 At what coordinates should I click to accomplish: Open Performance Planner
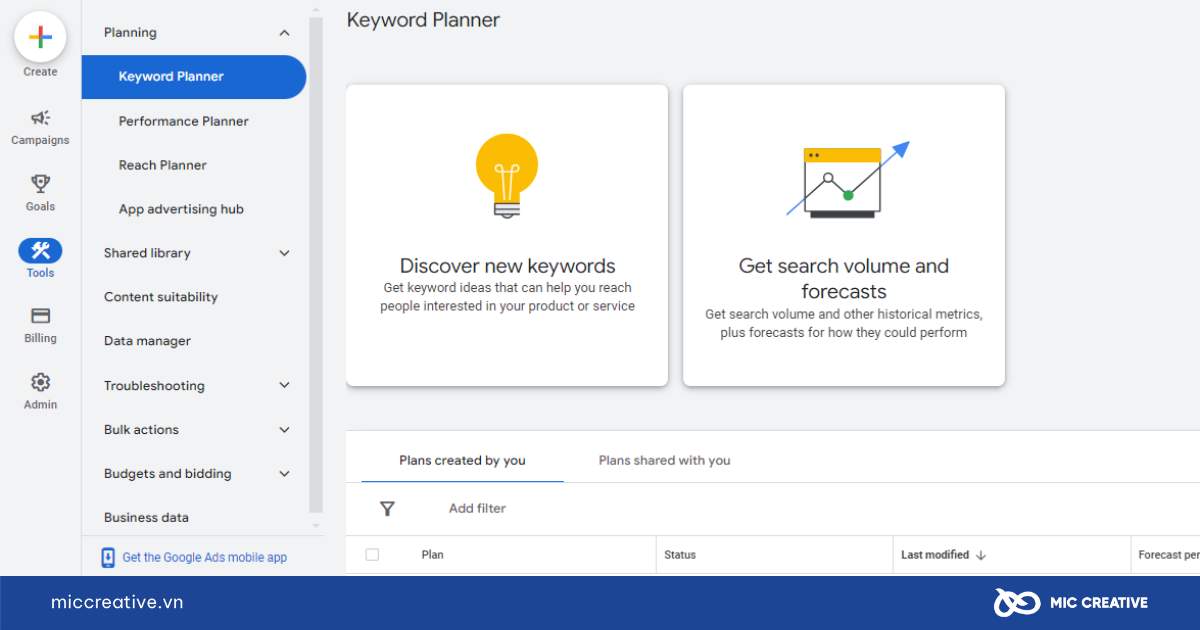tap(184, 121)
